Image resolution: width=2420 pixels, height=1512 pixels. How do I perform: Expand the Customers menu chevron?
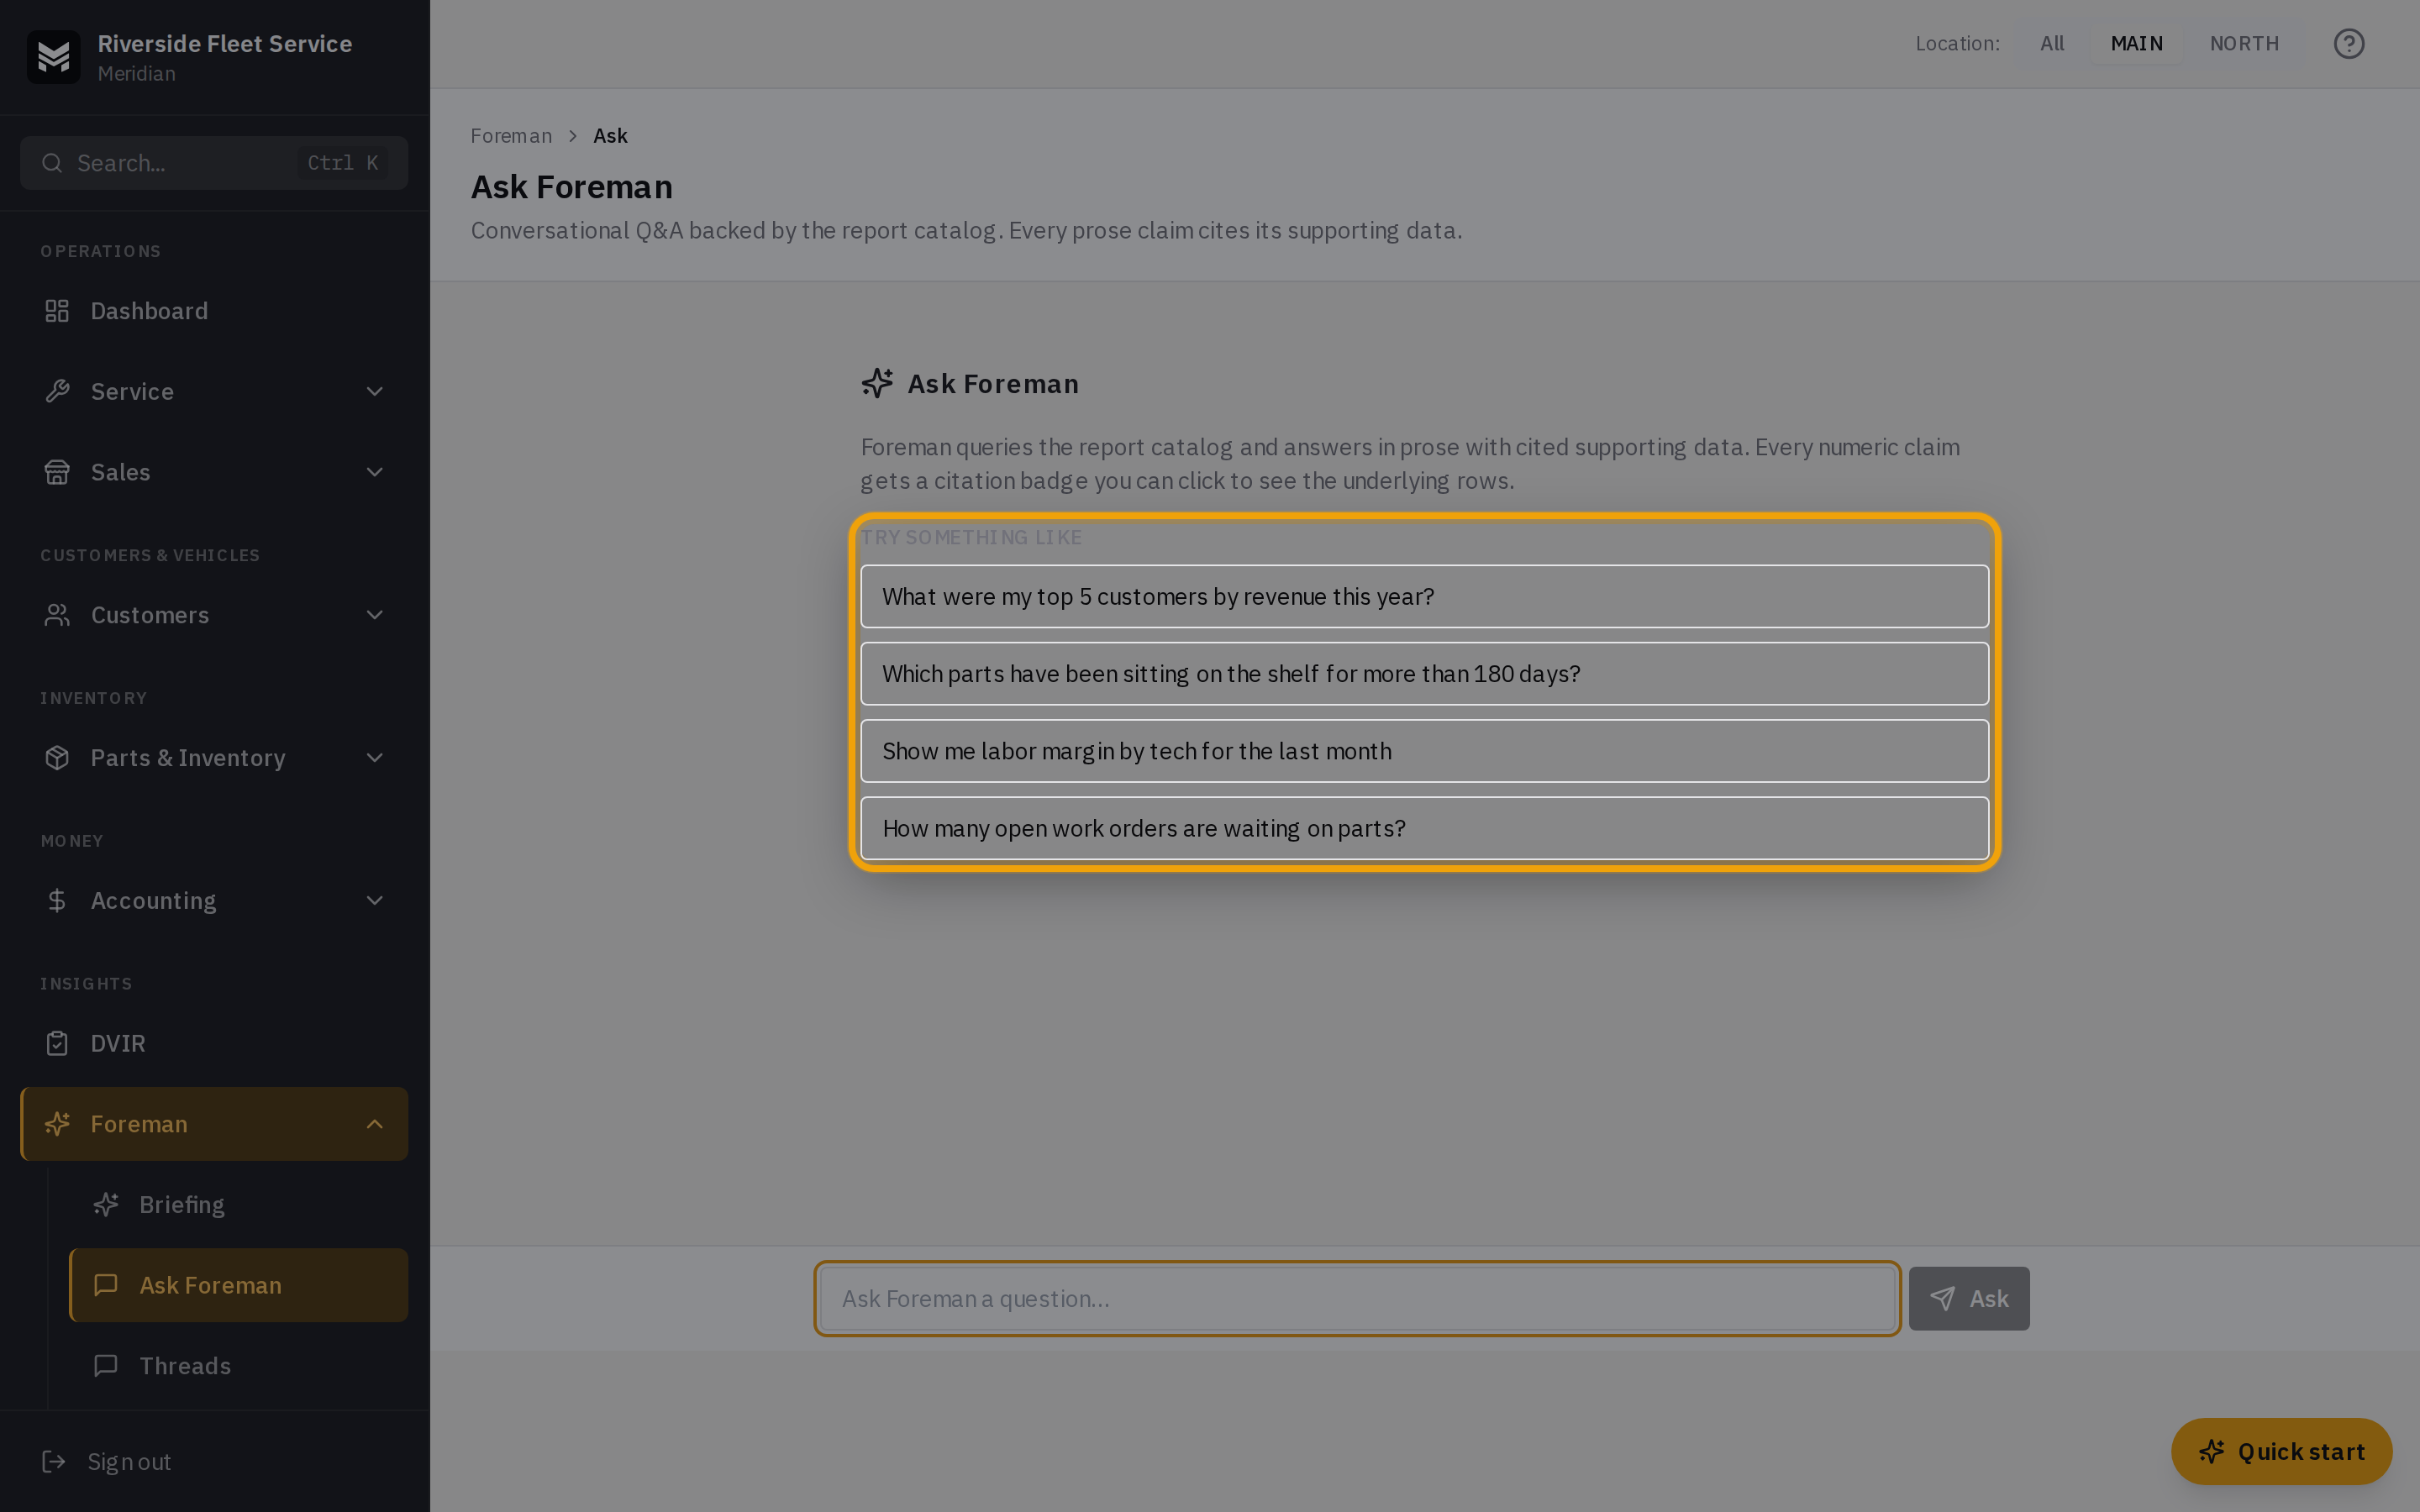click(375, 615)
